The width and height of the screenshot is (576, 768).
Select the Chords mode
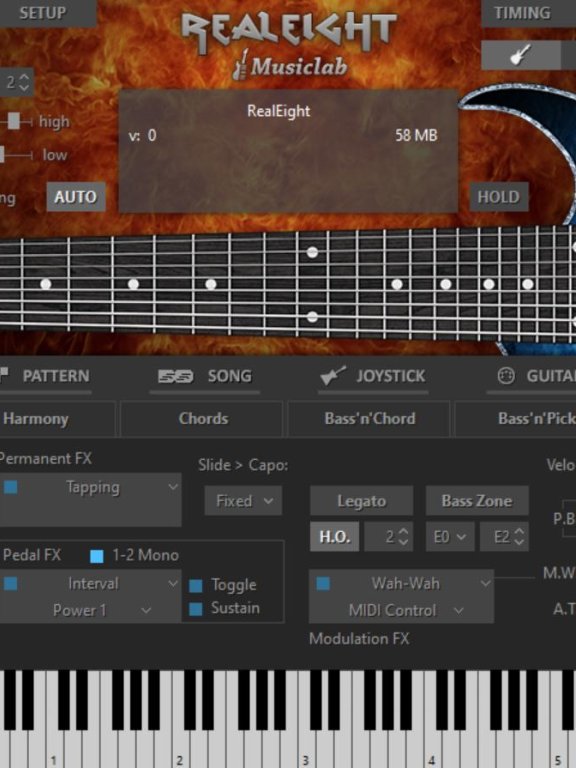click(202, 419)
